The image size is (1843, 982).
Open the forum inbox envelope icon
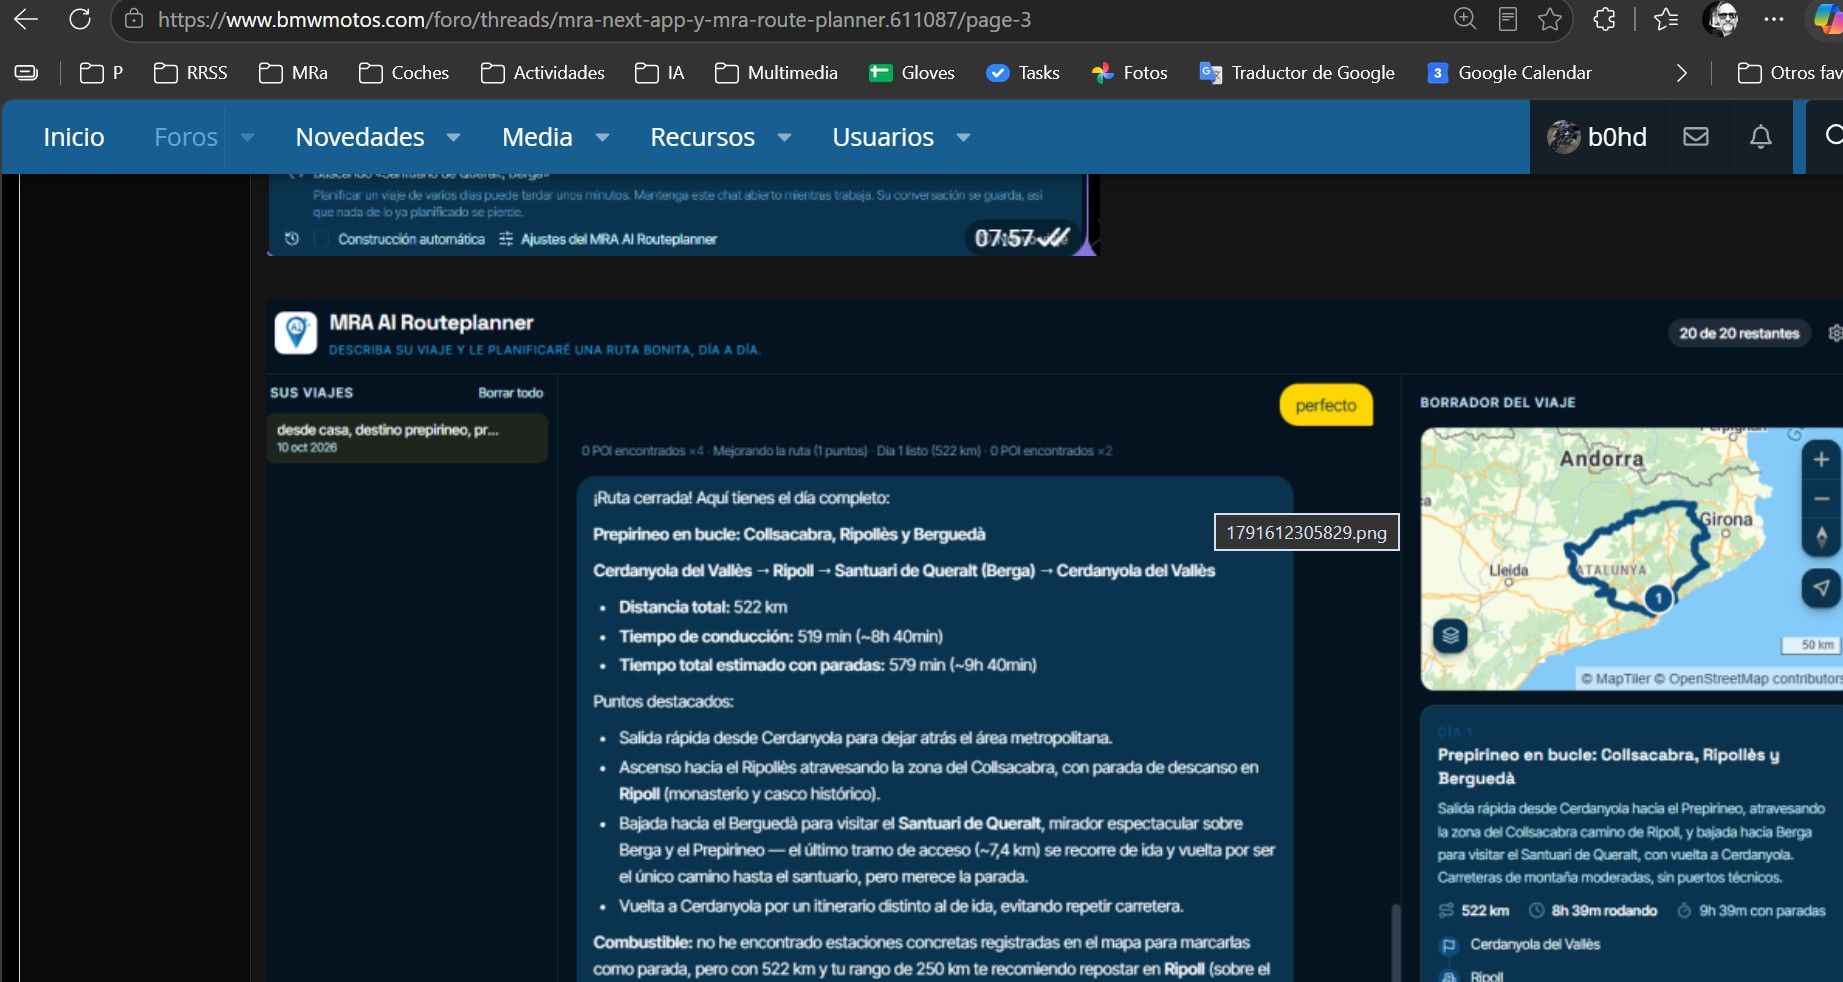coord(1696,137)
